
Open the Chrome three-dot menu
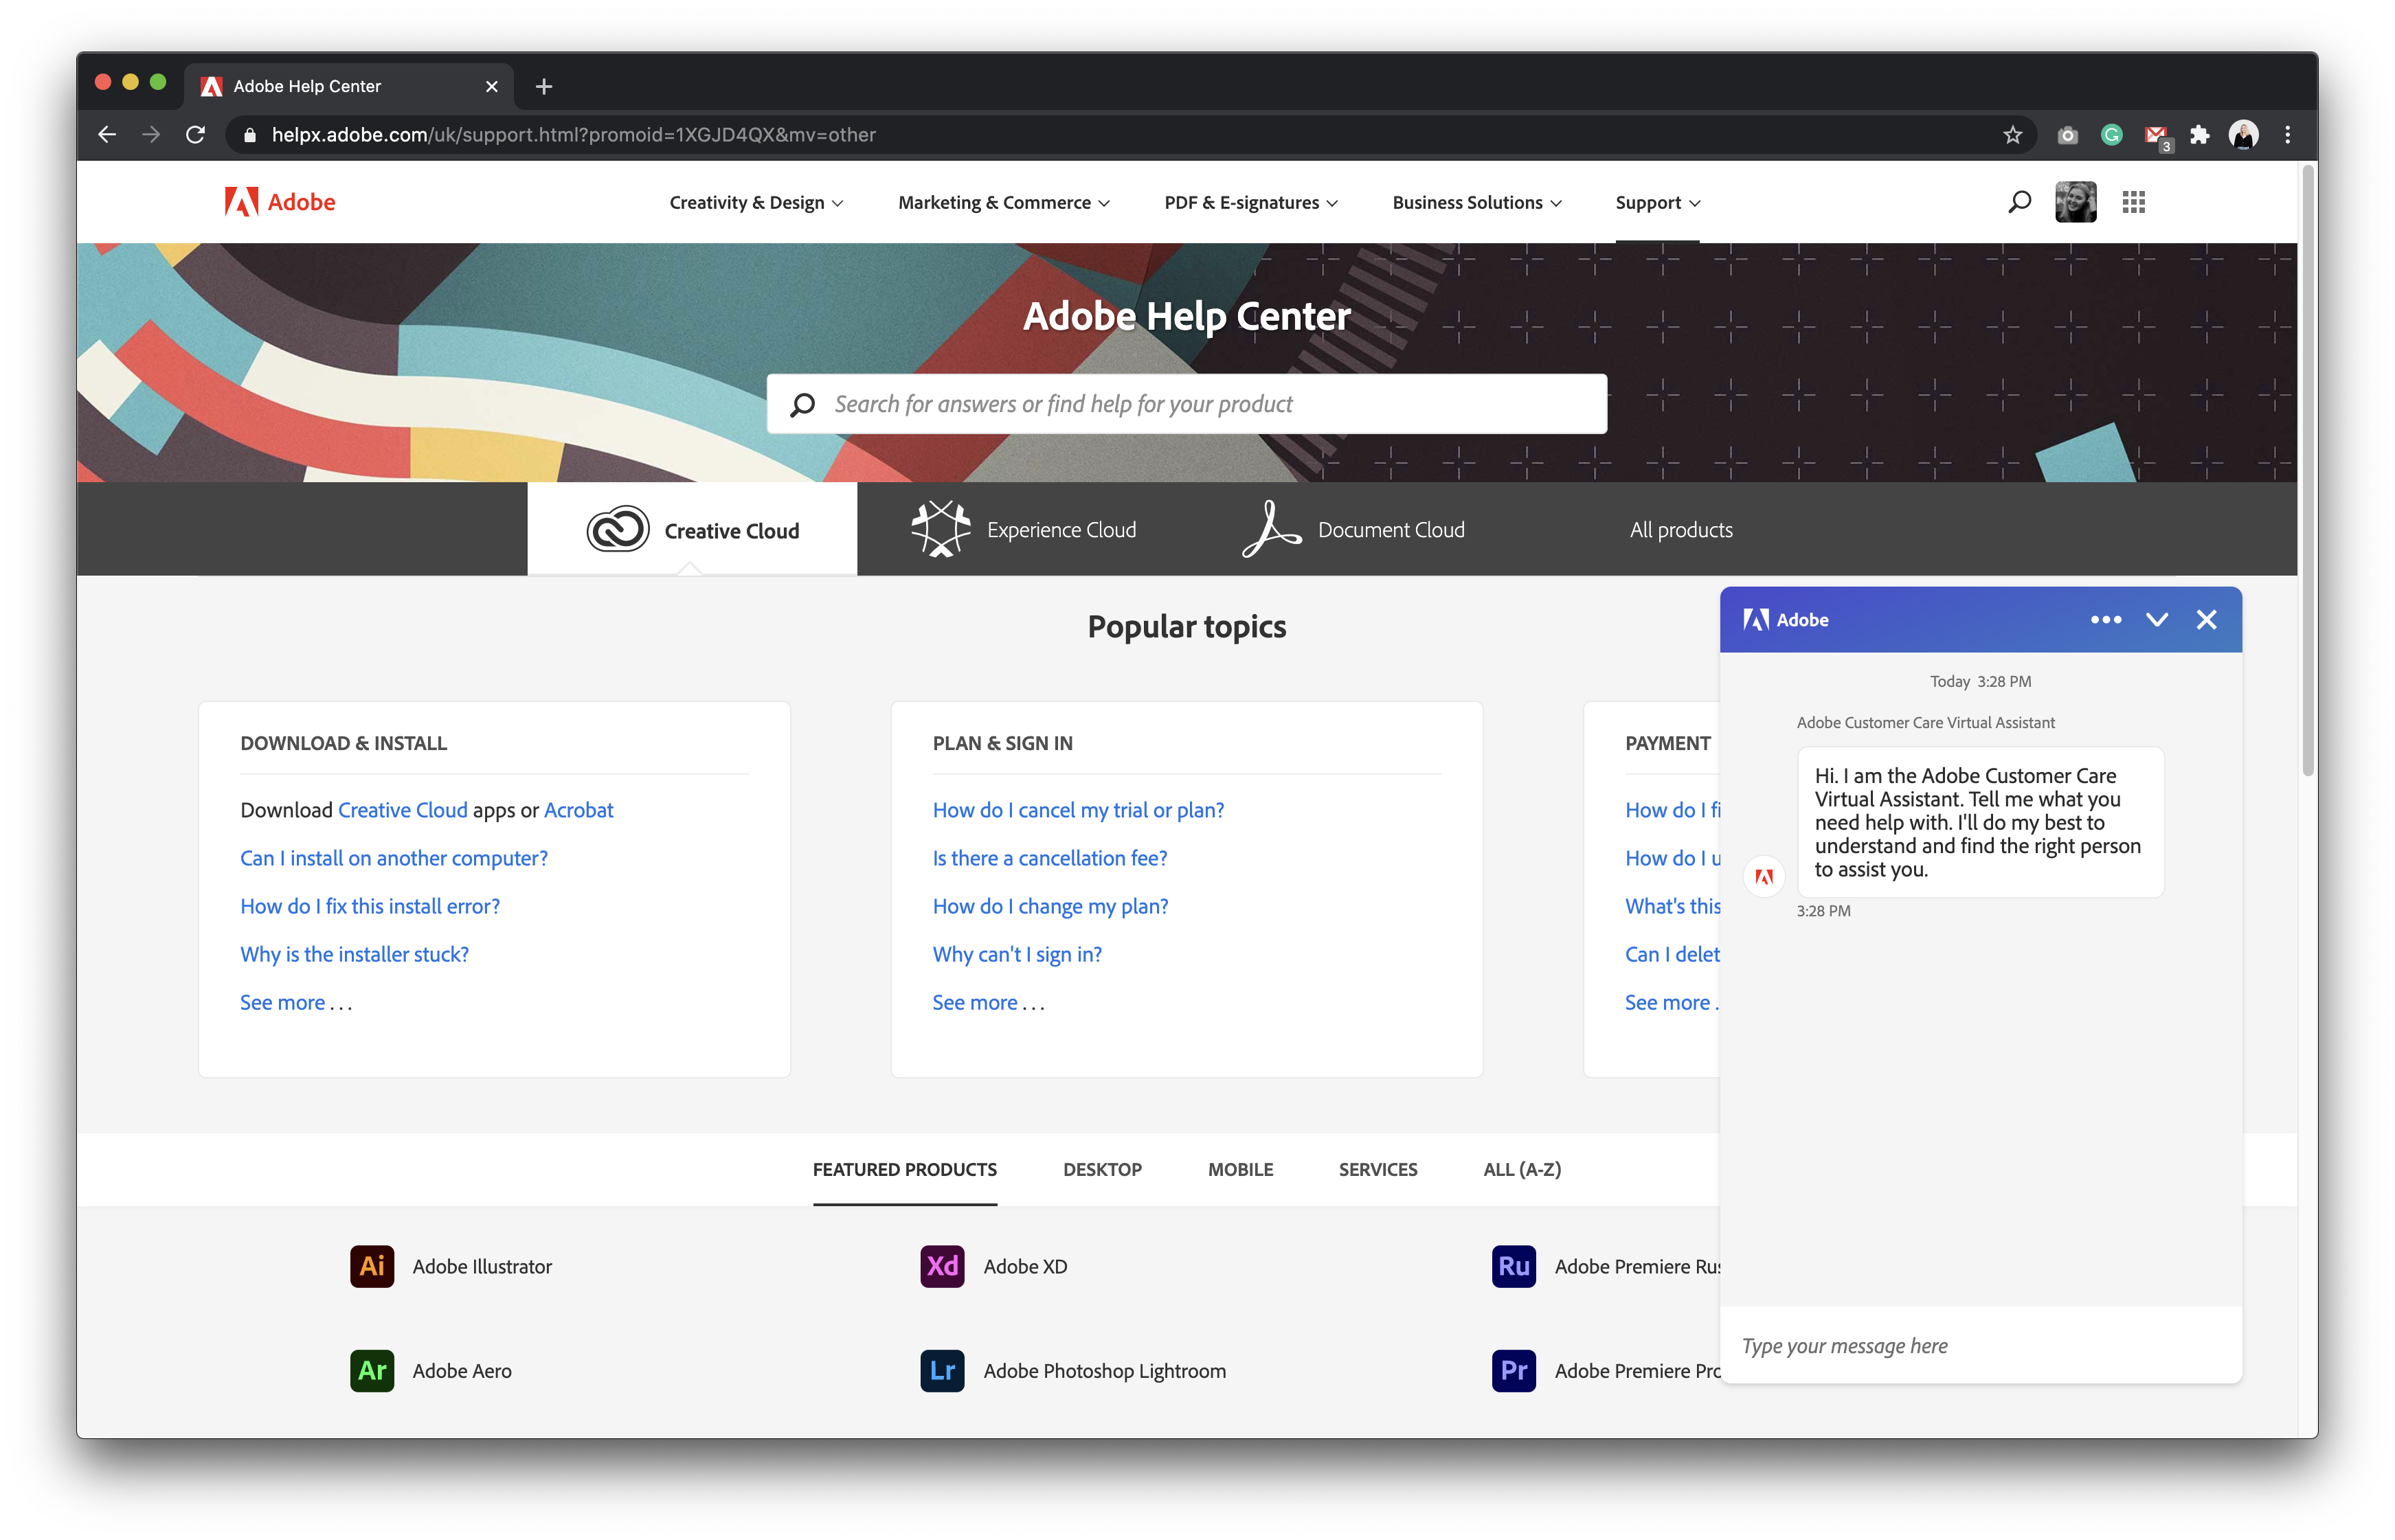pos(2287,135)
